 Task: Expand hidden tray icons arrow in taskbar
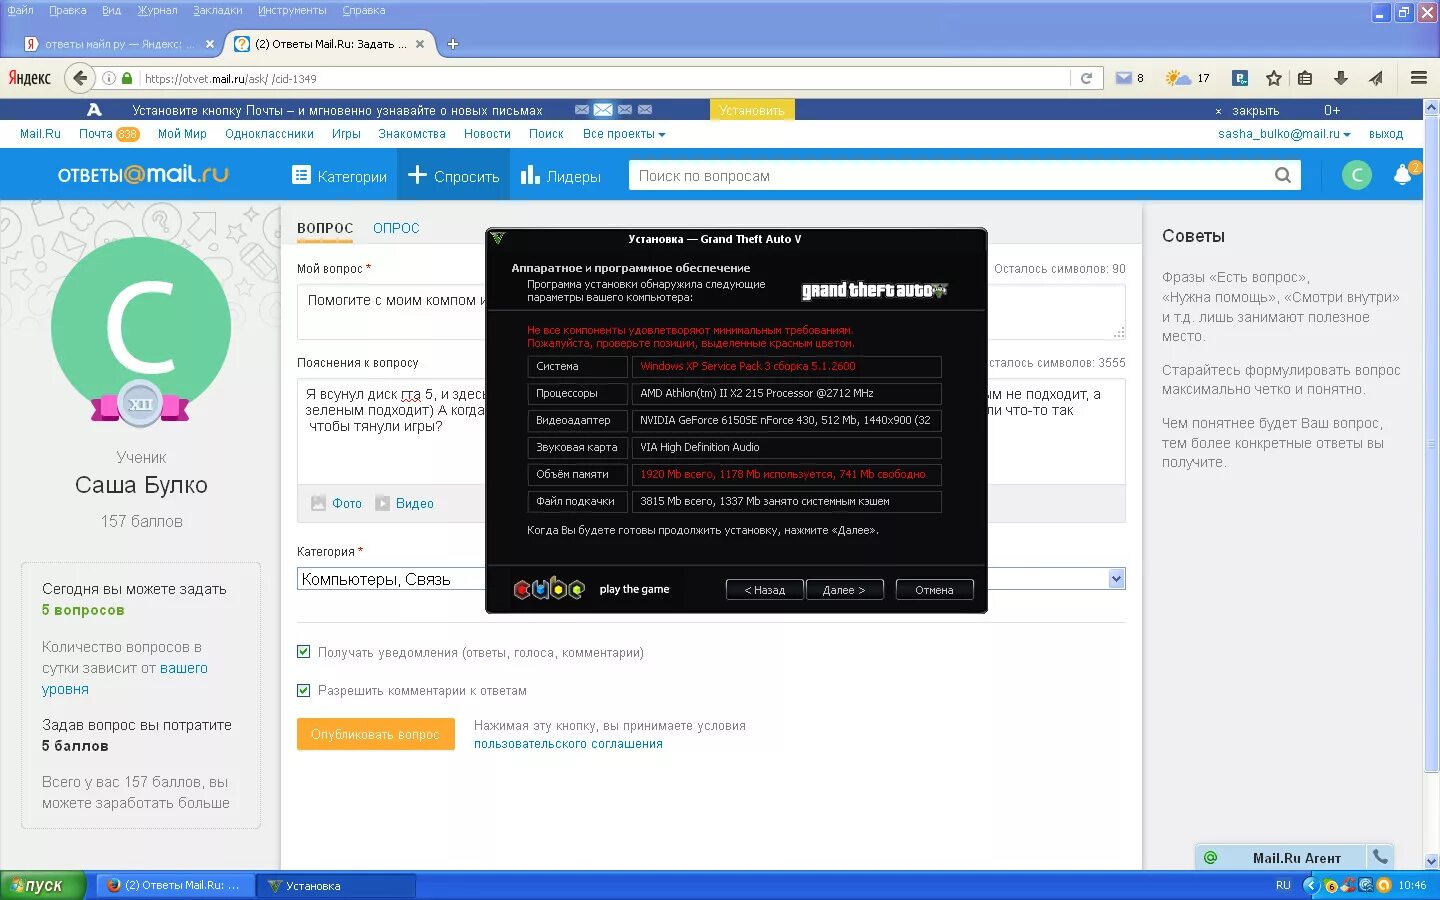(x=1311, y=885)
